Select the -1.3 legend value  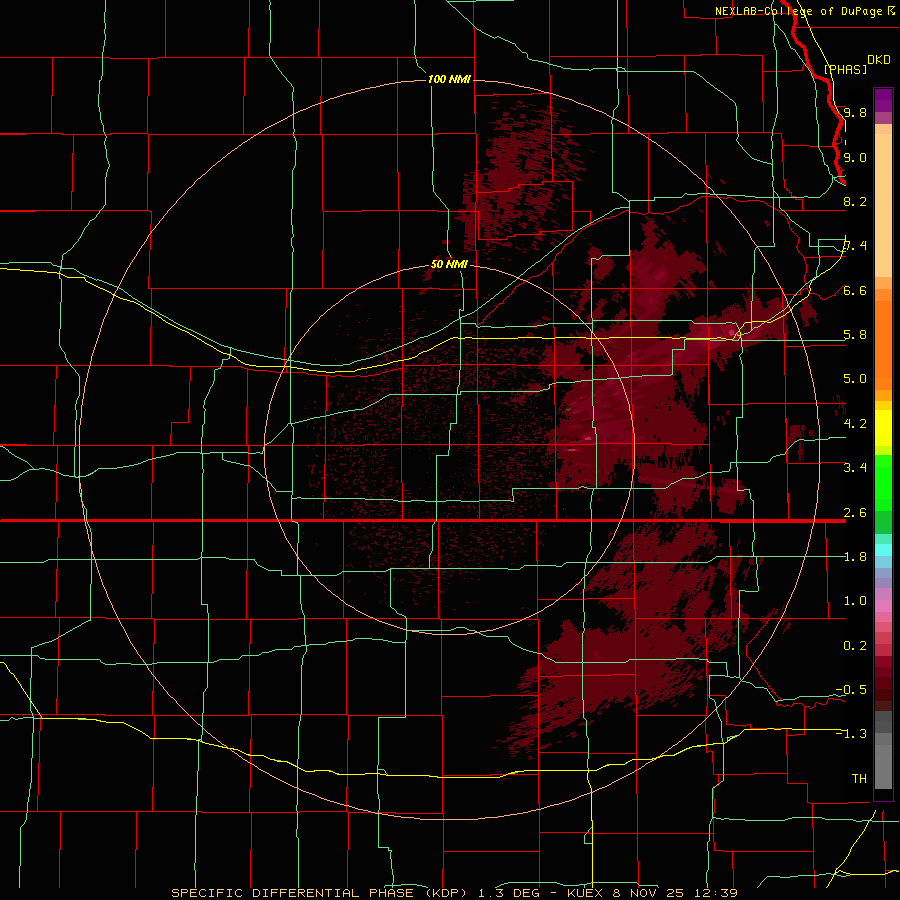pyautogui.click(x=851, y=734)
